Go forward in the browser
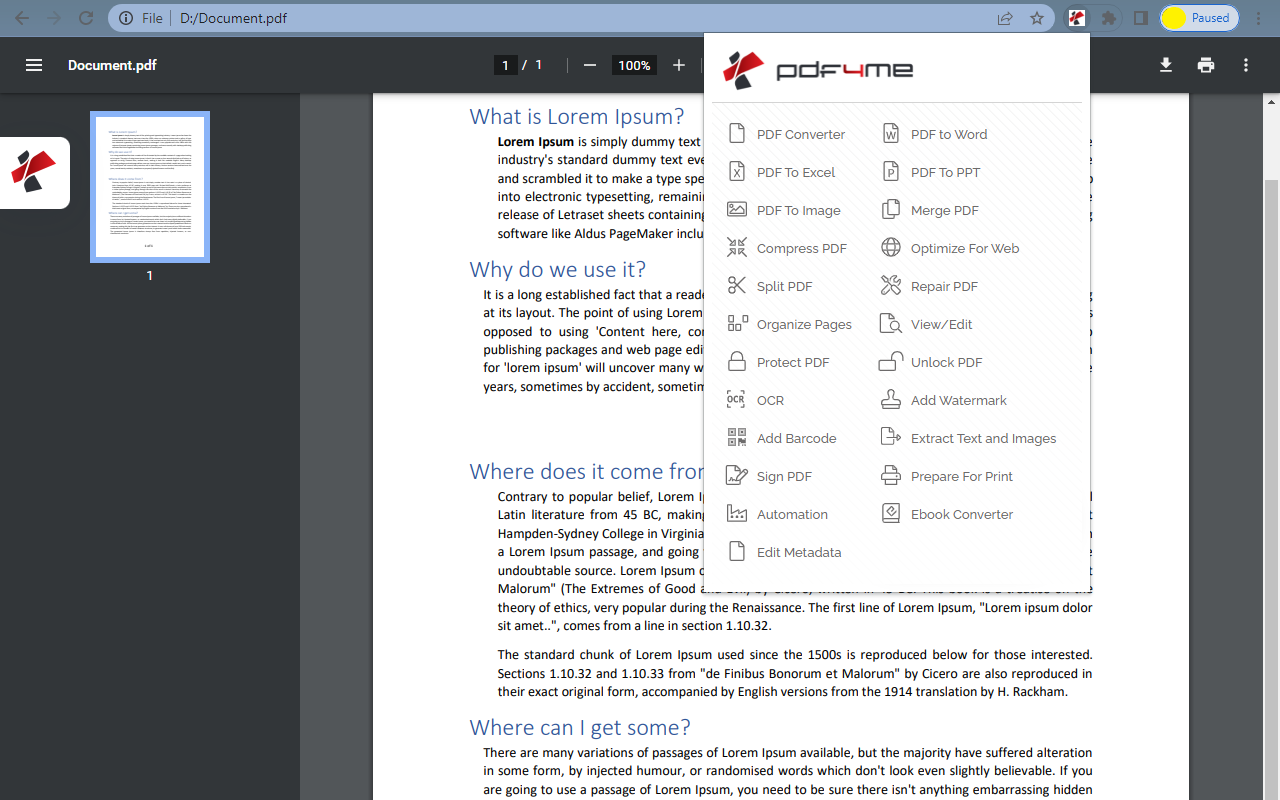This screenshot has width=1280, height=800. 54,18
